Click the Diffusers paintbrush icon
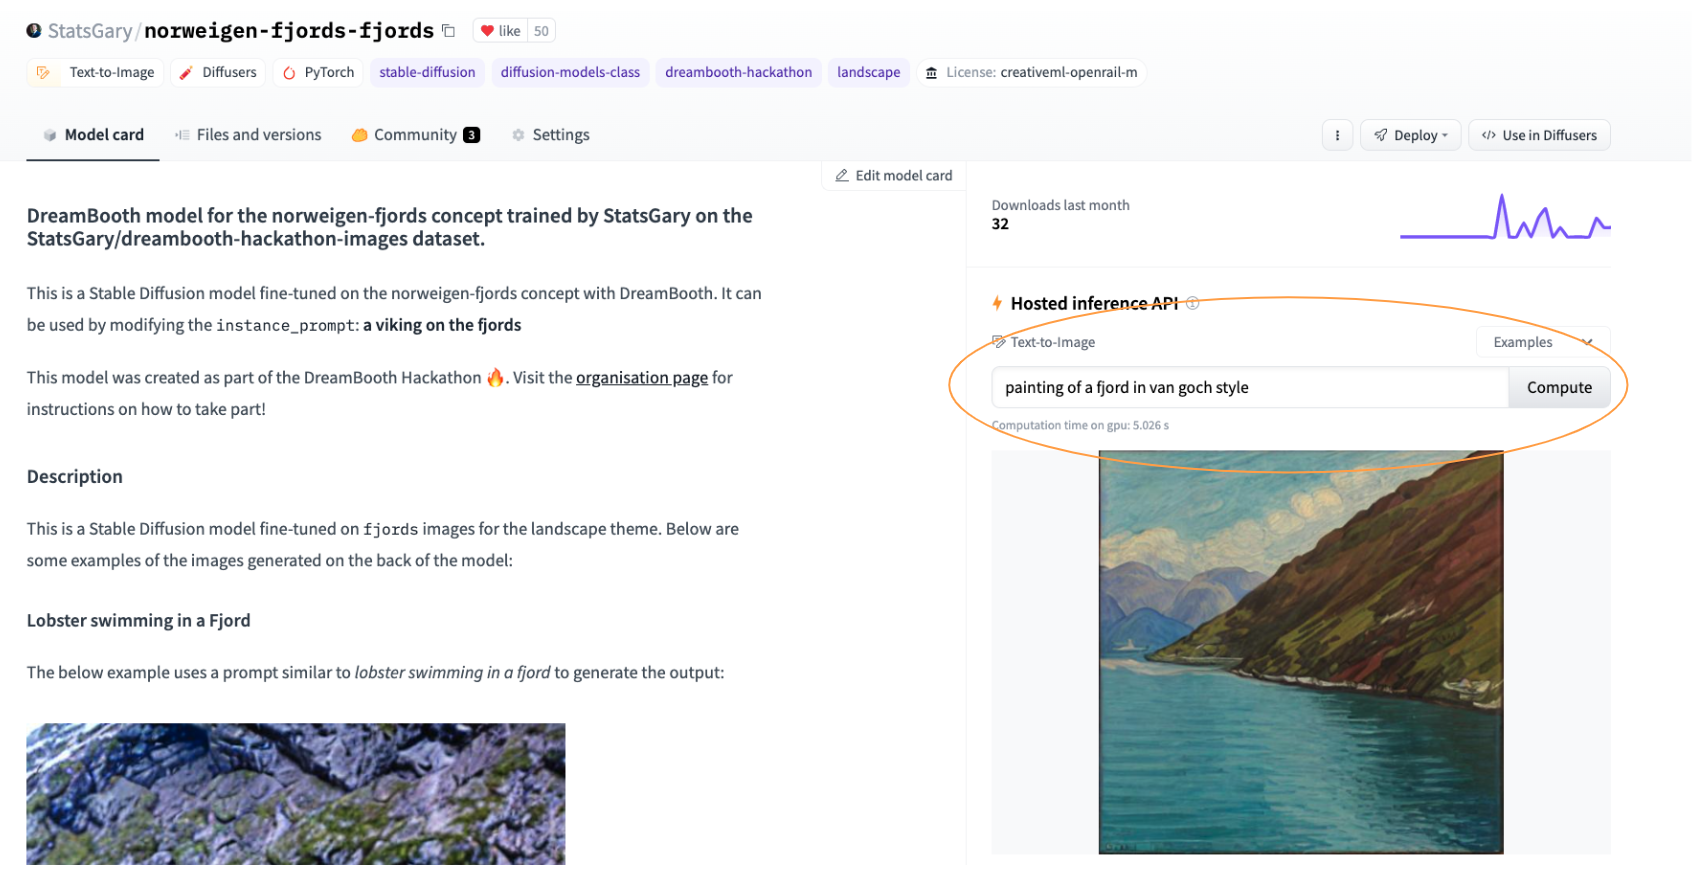Viewport: 1698px width, 877px height. point(184,72)
